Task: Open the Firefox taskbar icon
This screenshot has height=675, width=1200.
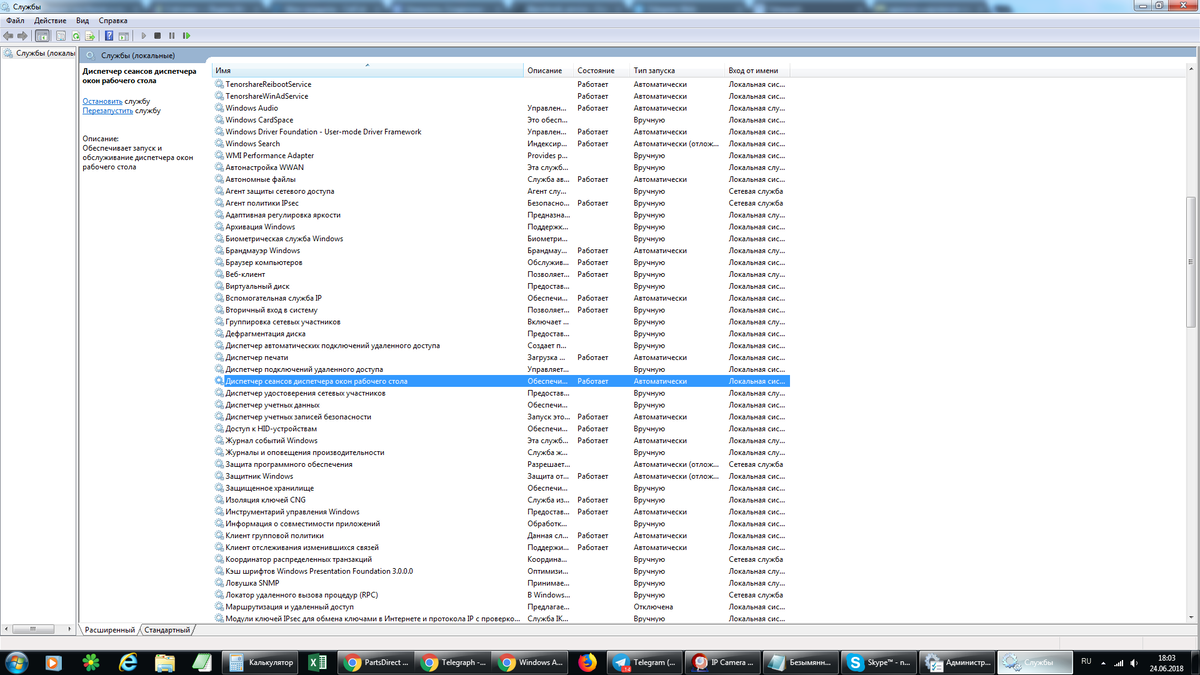Action: click(x=587, y=662)
